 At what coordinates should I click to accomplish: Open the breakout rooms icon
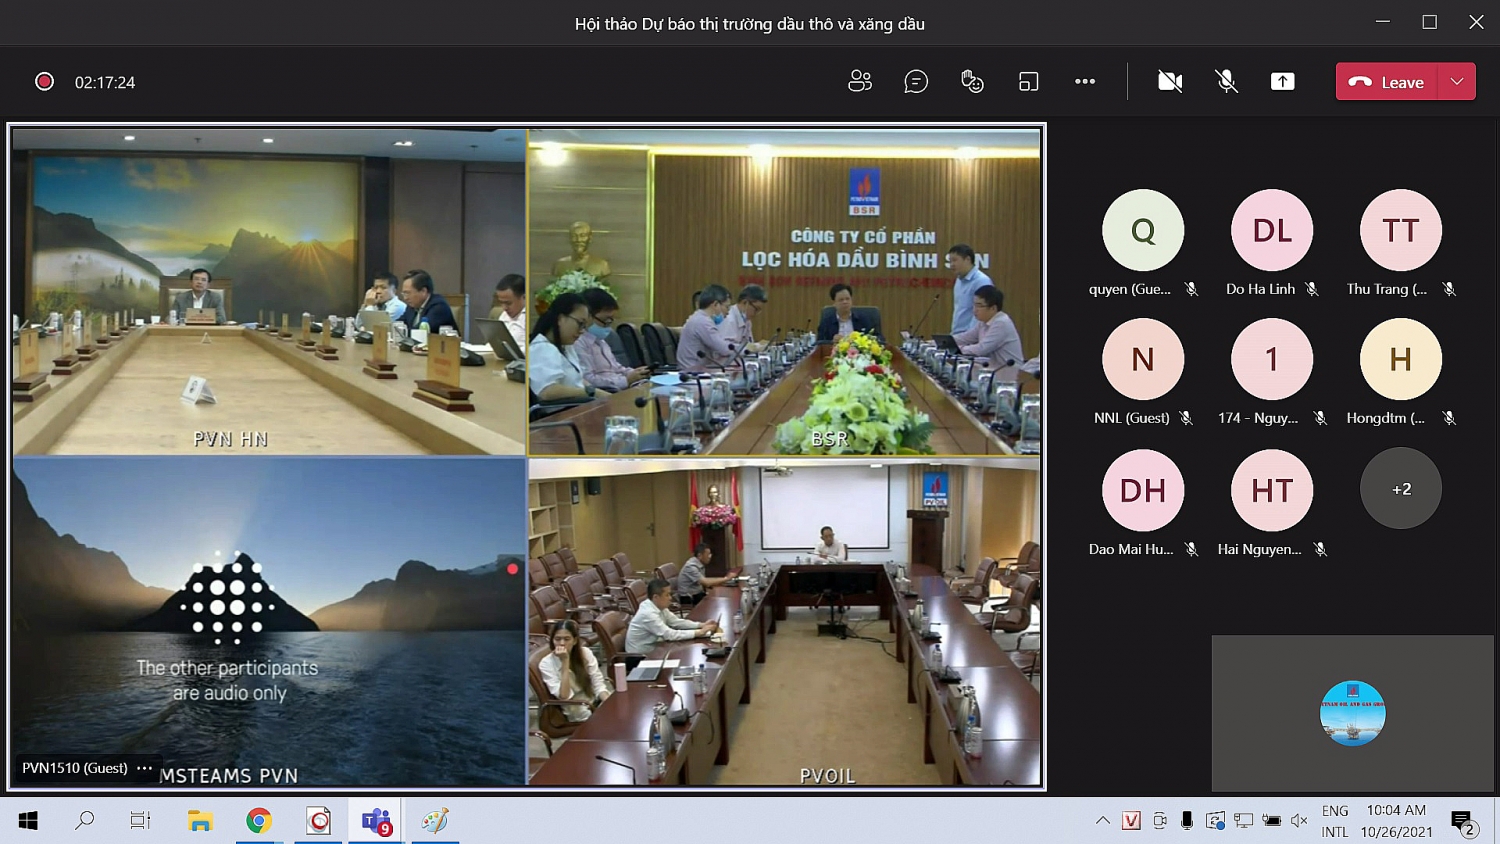(1028, 82)
